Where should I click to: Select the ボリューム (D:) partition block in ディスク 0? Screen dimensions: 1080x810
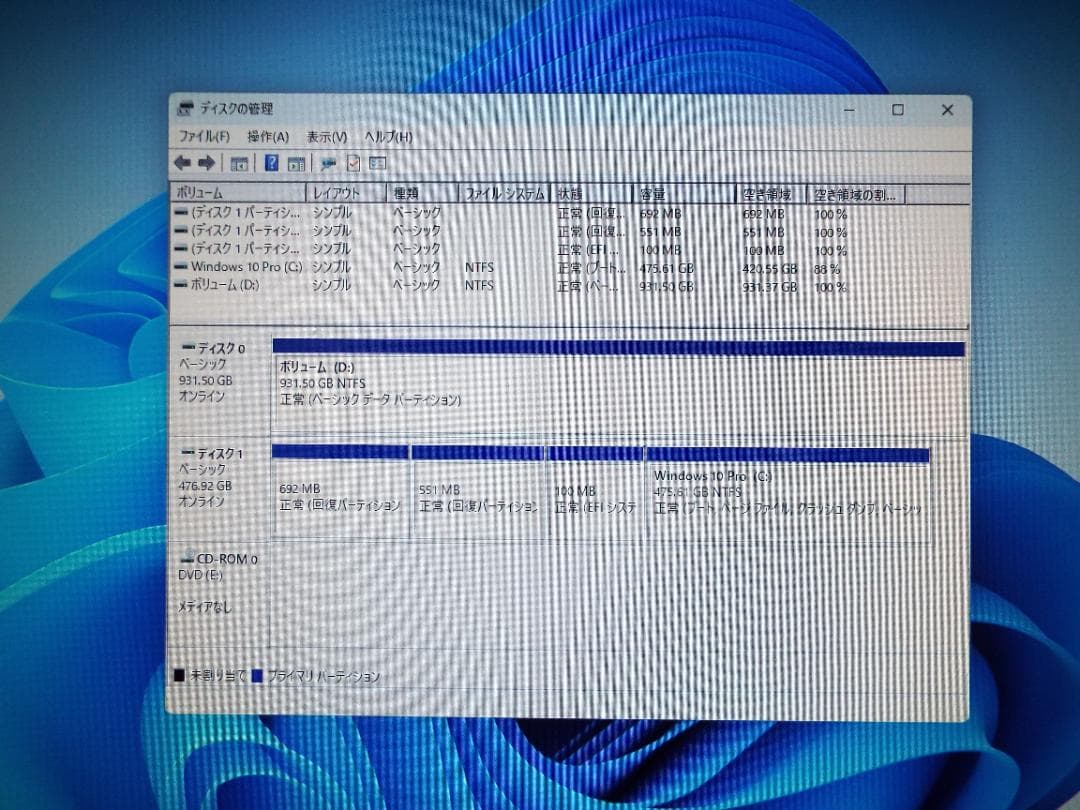pyautogui.click(x=619, y=386)
